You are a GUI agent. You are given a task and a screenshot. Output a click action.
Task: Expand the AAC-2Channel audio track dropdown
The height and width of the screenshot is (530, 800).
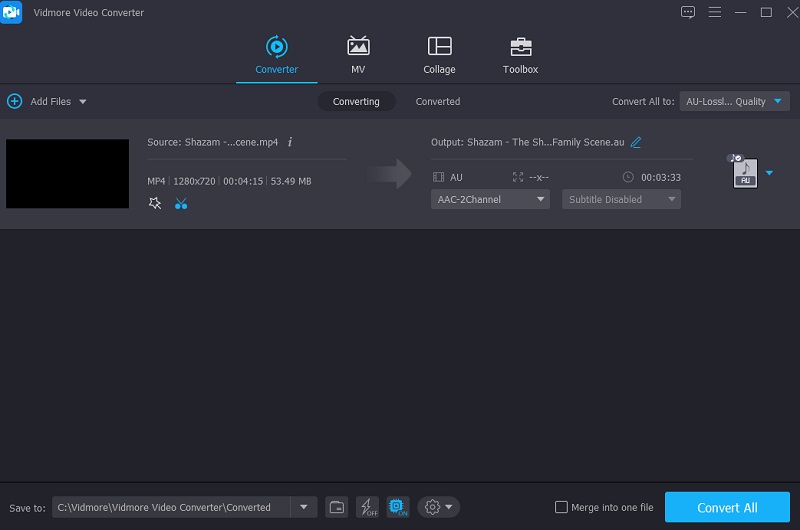(x=490, y=199)
